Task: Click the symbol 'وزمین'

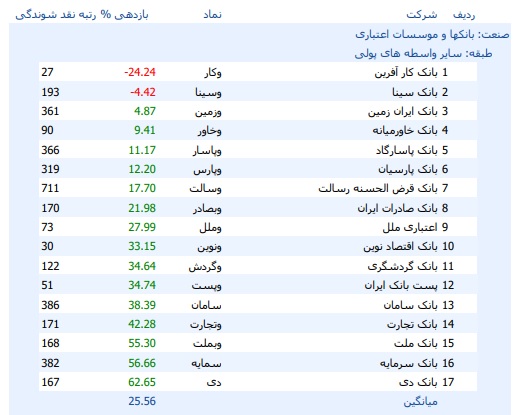Action: [x=208, y=112]
